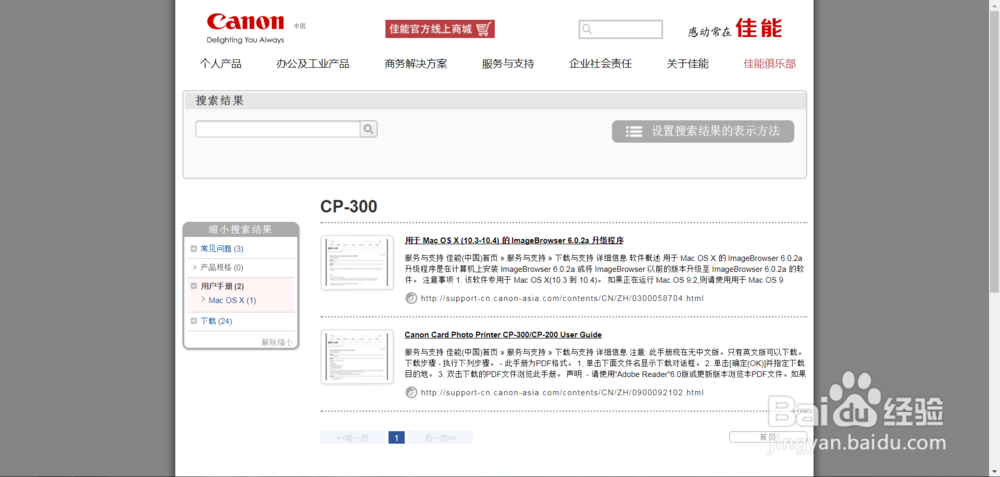The image size is (1000, 477).
Task: Open the 商务解决方案 menu
Action: [x=416, y=64]
